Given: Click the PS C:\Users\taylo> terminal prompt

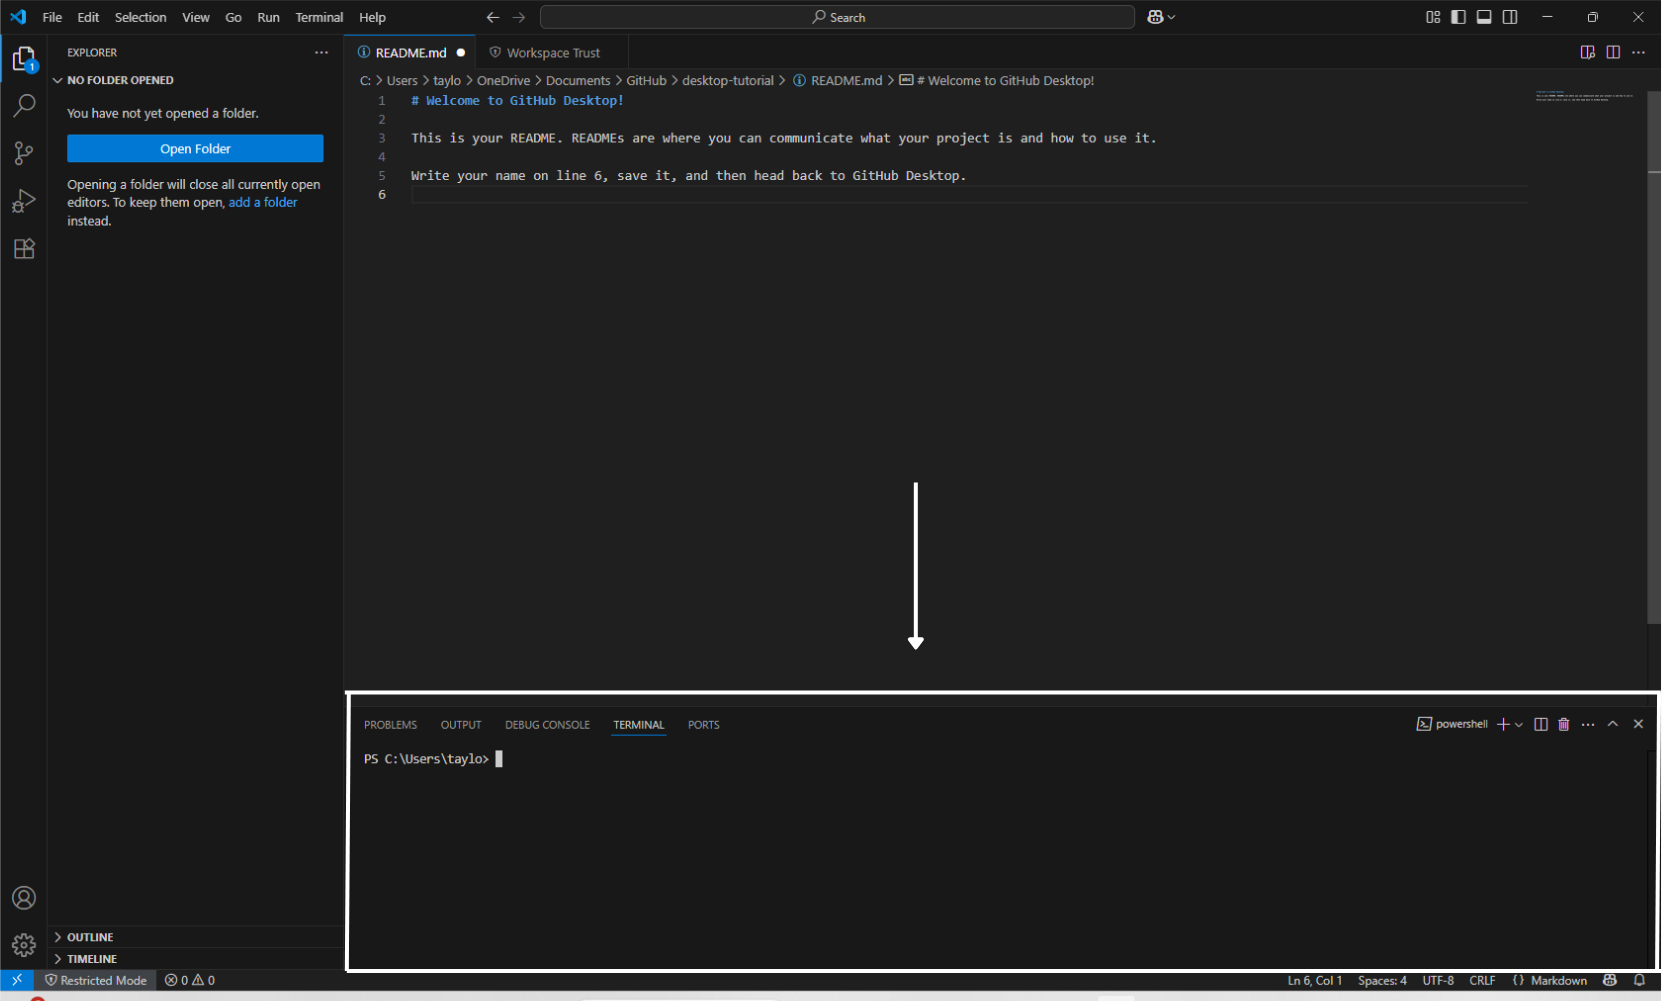Looking at the screenshot, I should (427, 759).
